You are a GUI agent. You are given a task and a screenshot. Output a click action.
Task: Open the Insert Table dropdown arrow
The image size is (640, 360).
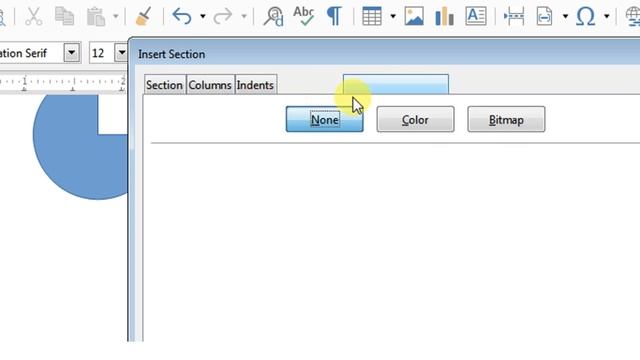click(393, 17)
